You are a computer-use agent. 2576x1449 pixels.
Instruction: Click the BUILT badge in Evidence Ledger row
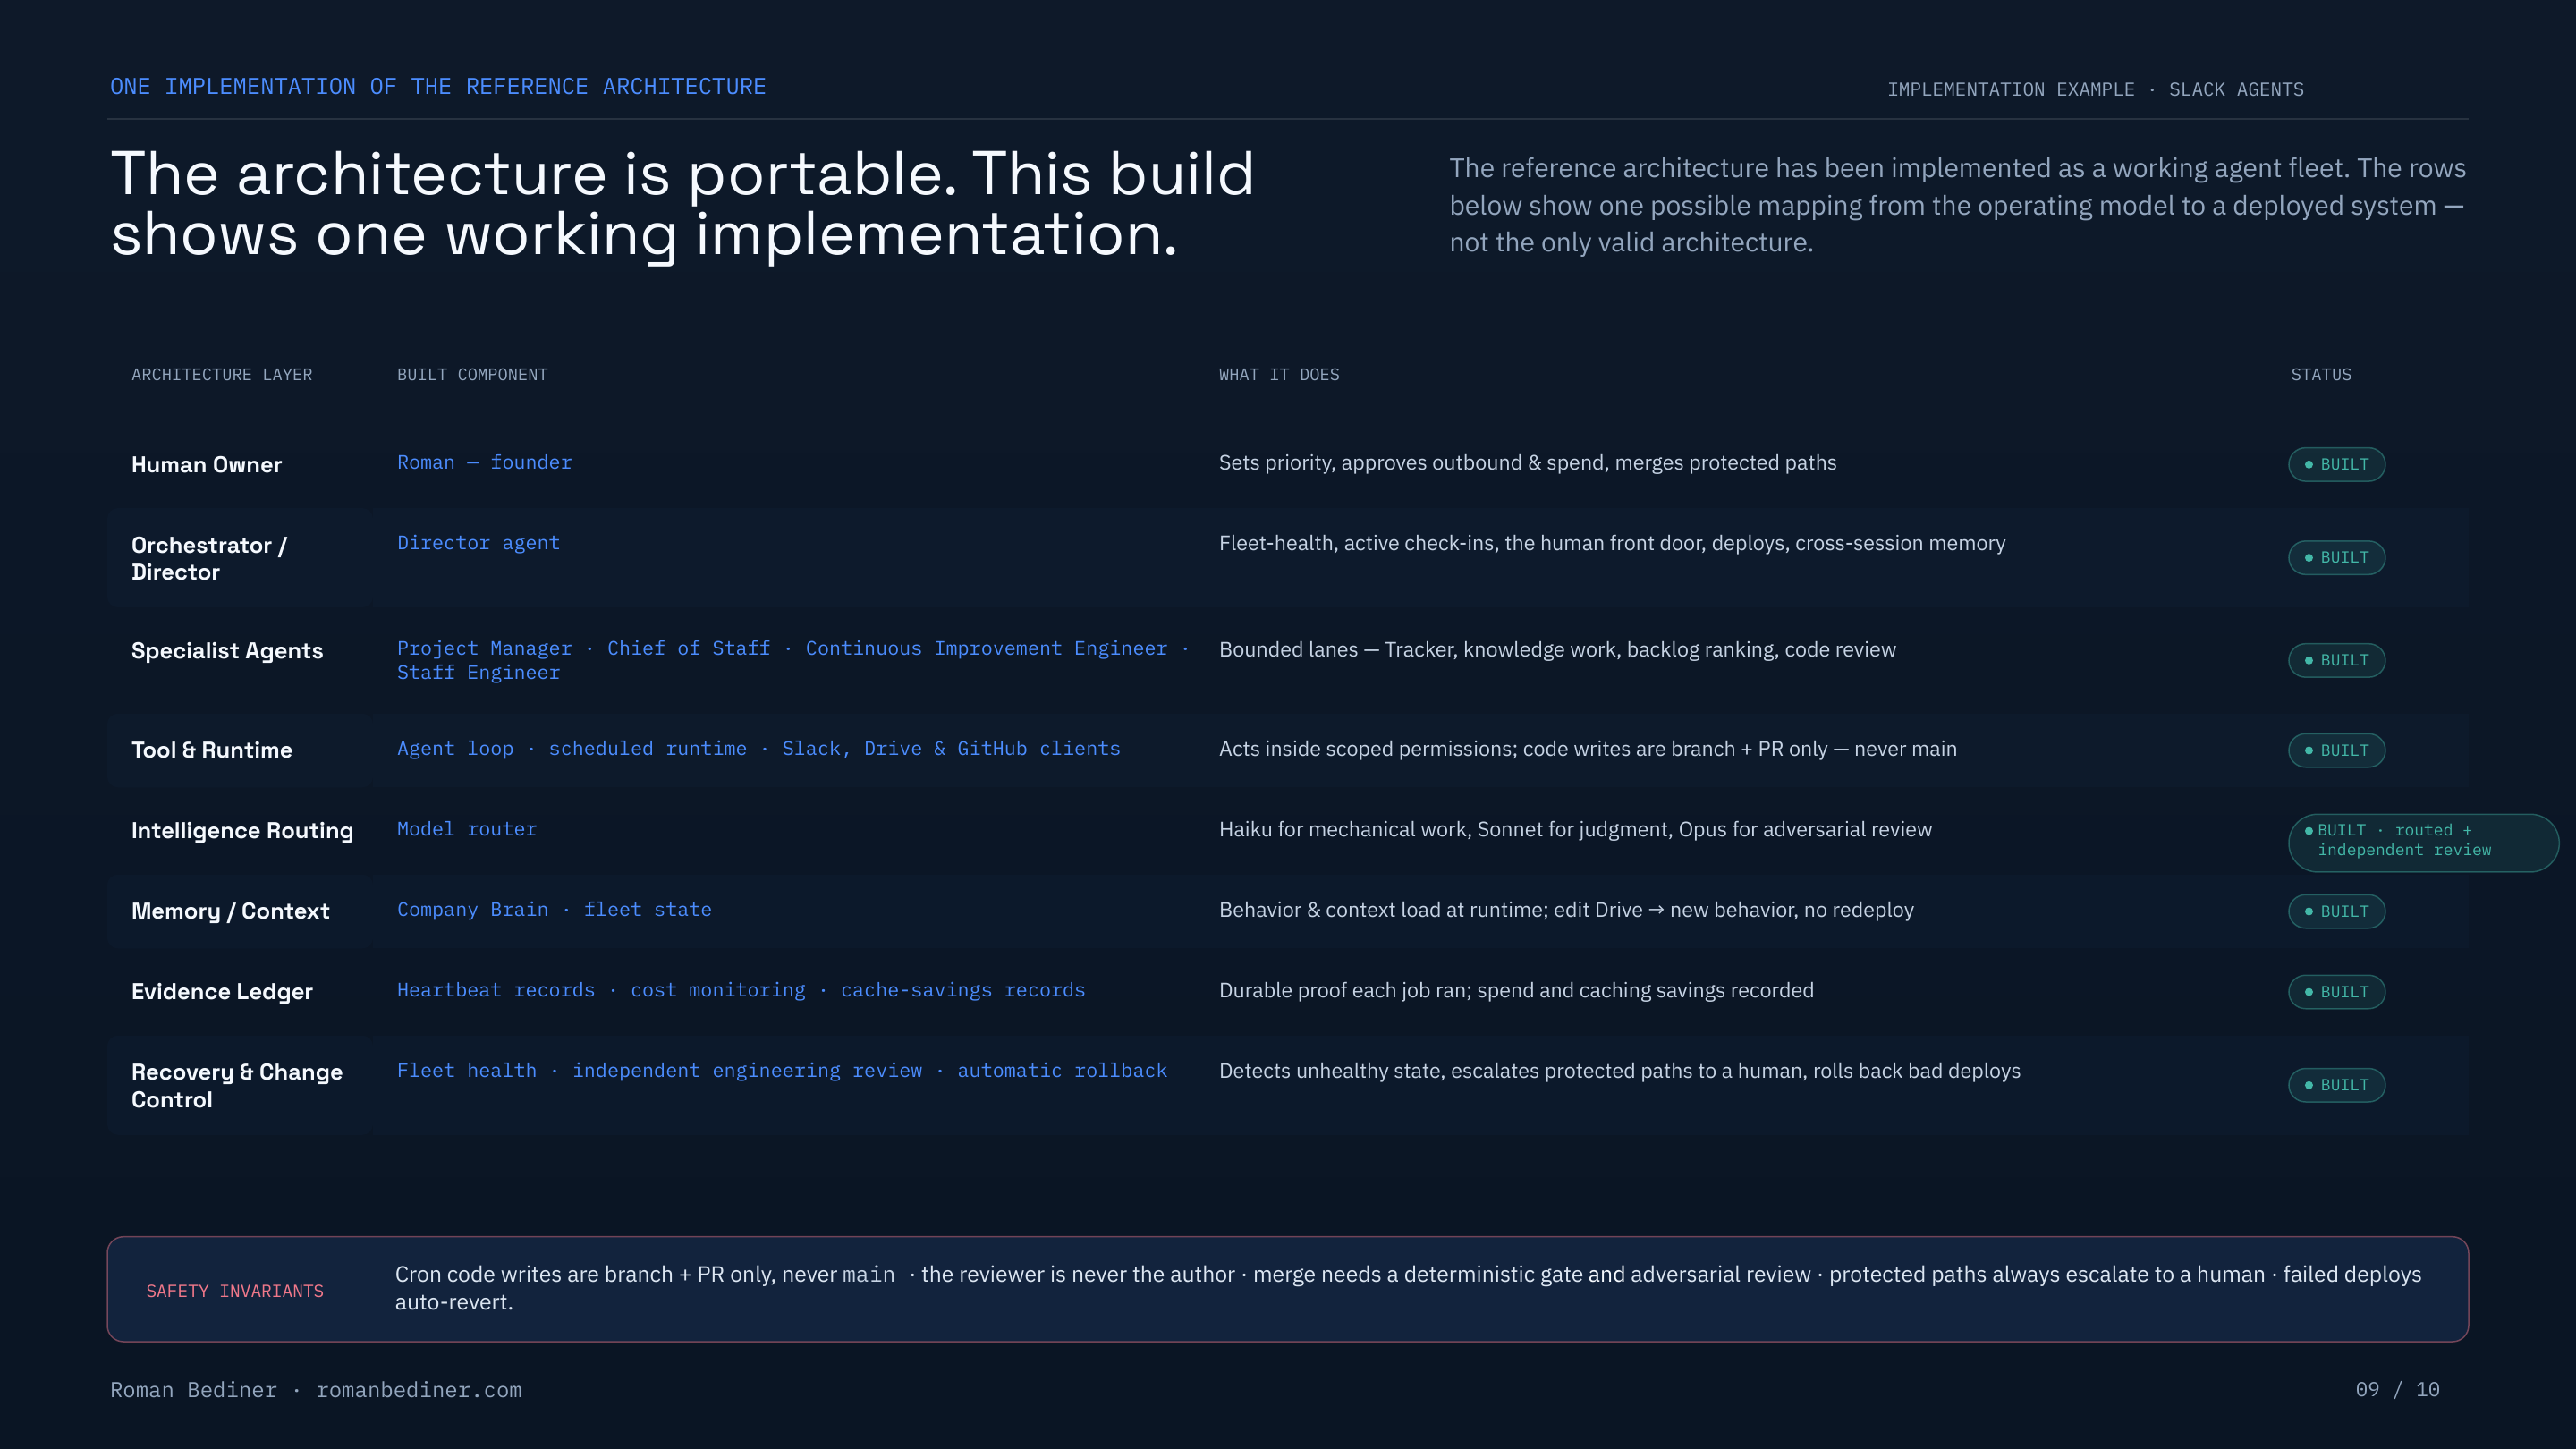[x=2336, y=992]
